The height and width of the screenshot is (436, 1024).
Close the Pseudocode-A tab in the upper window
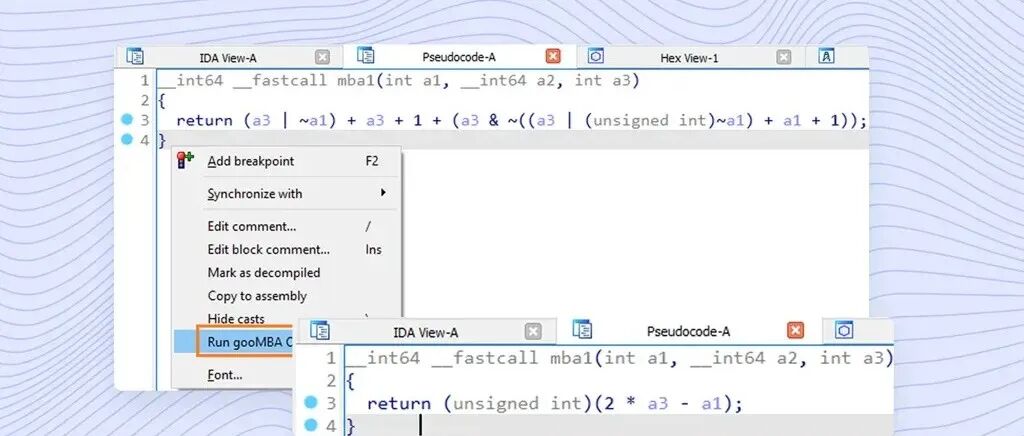(553, 57)
